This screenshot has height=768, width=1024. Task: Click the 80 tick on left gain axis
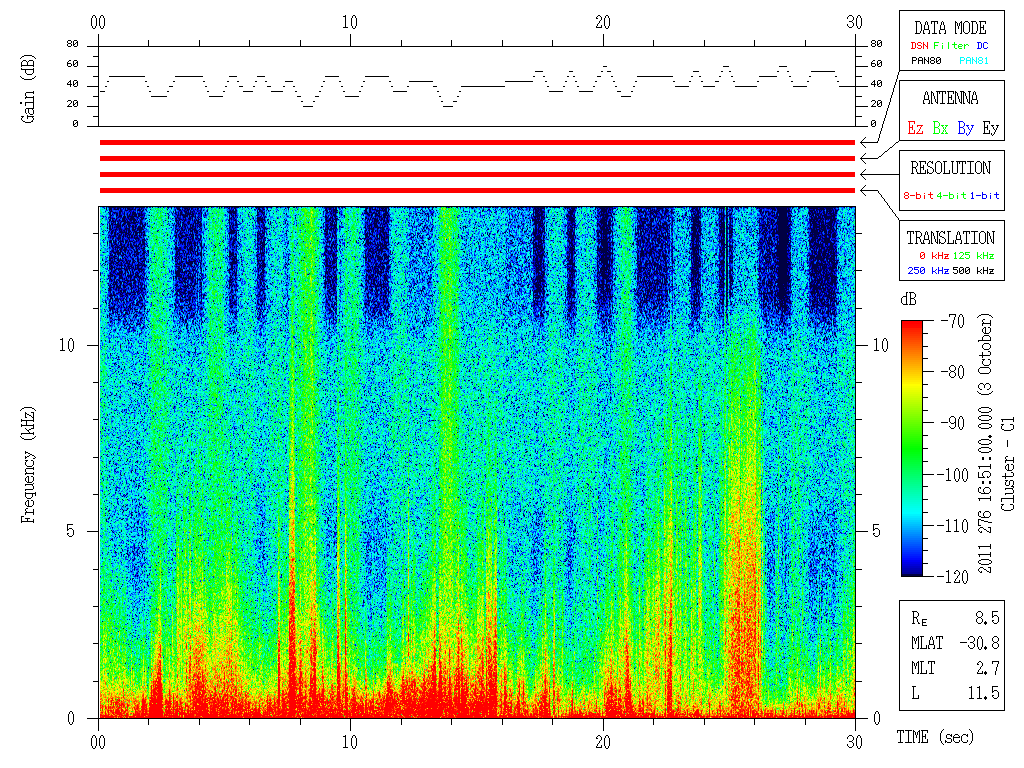72,44
